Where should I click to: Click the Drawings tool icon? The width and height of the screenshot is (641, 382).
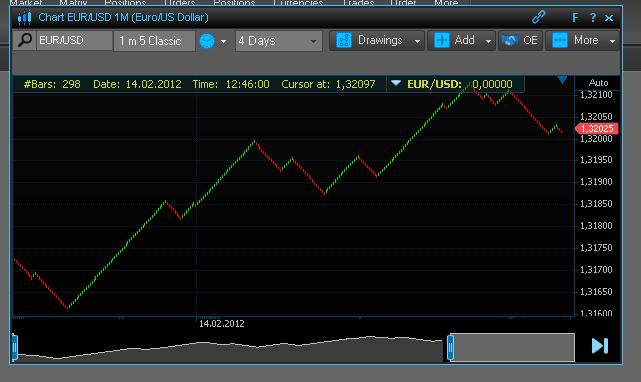[343, 40]
